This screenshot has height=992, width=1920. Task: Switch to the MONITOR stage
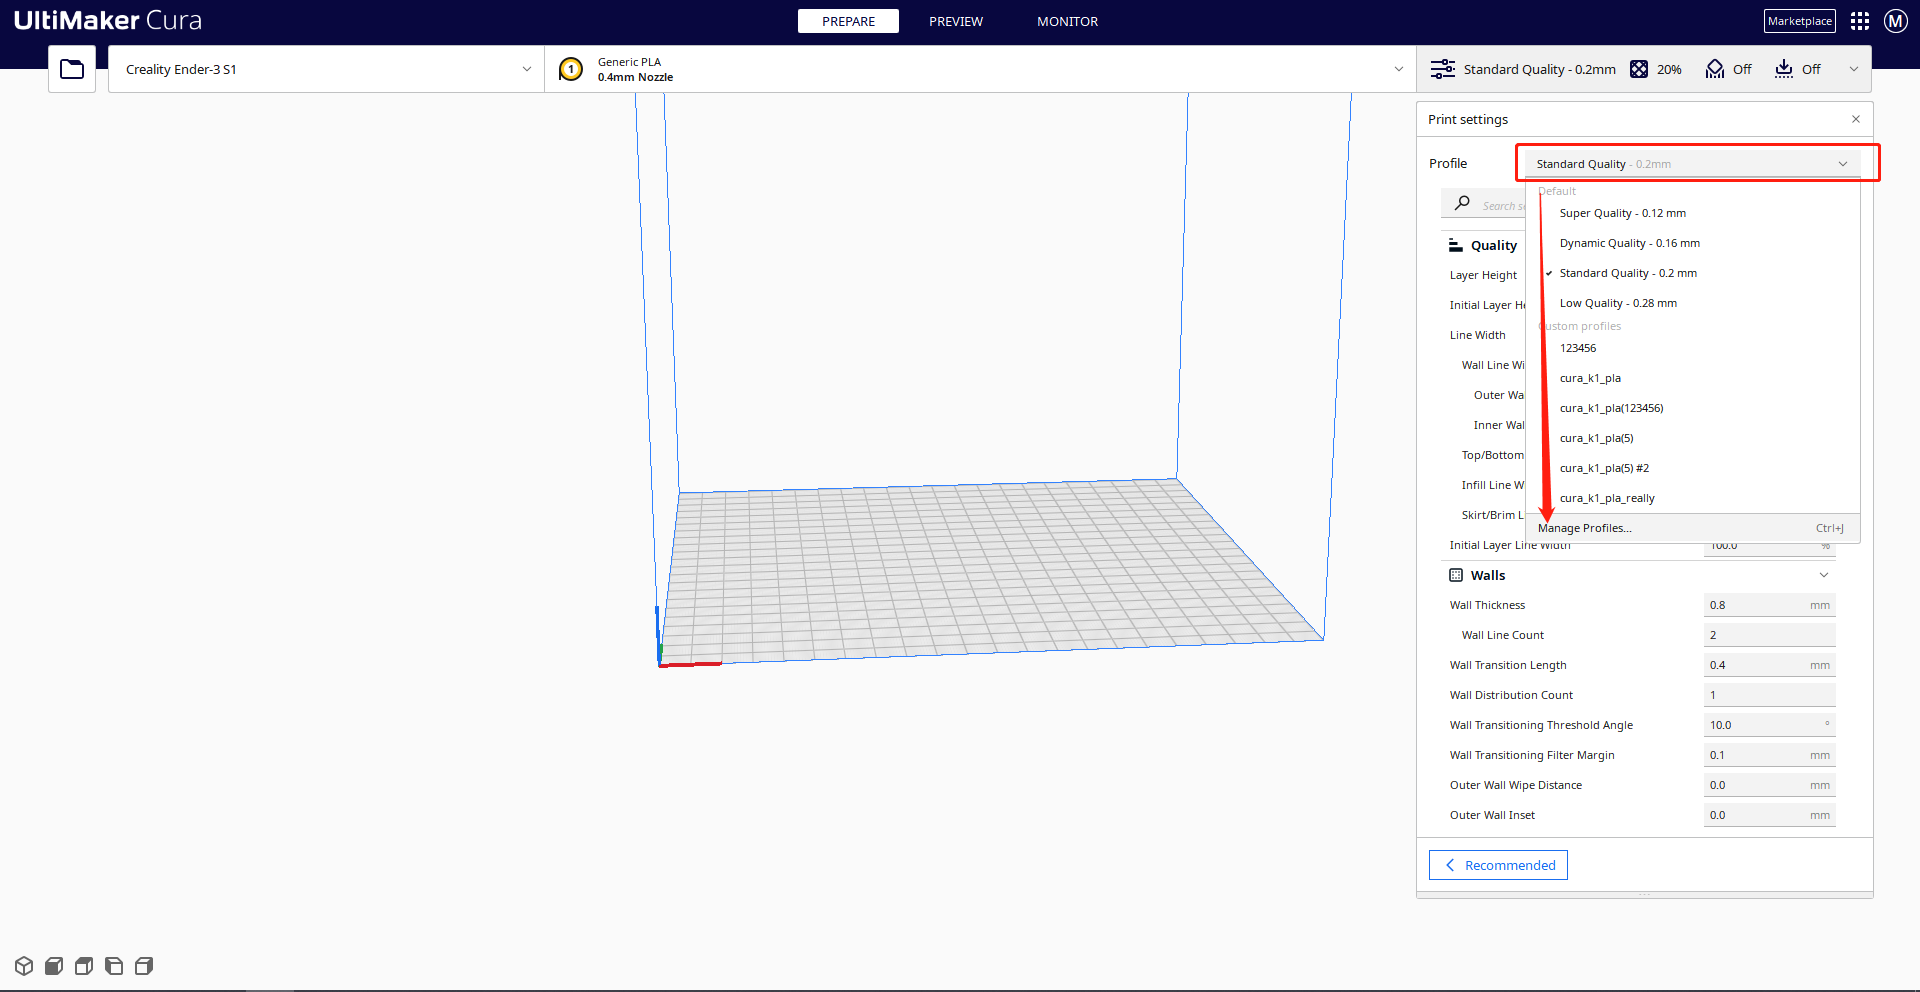coord(1067,21)
